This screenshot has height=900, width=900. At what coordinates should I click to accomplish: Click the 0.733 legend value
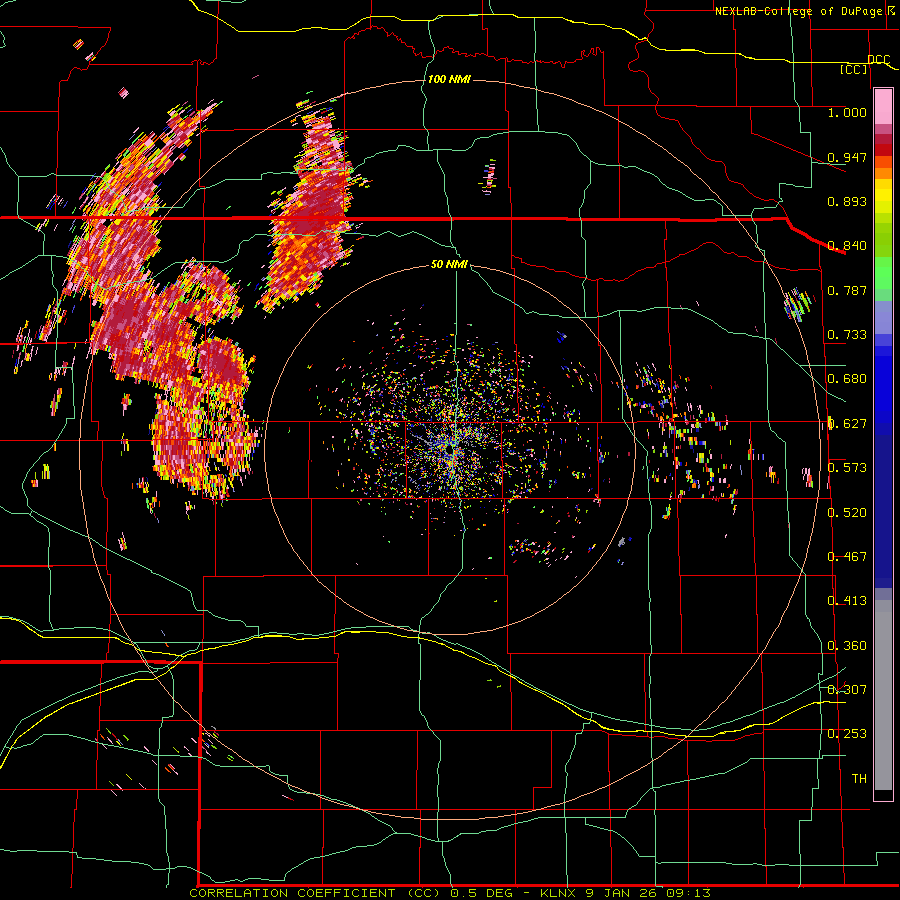point(847,335)
